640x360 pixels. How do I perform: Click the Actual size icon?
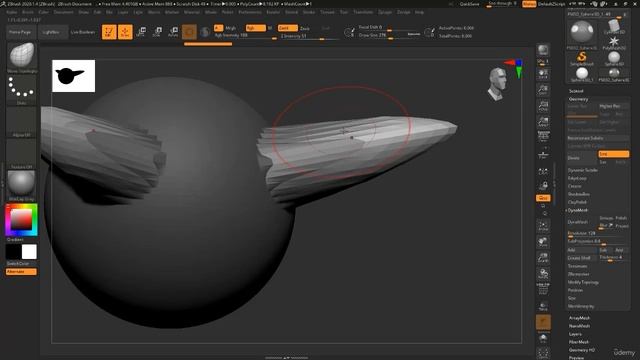click(543, 106)
